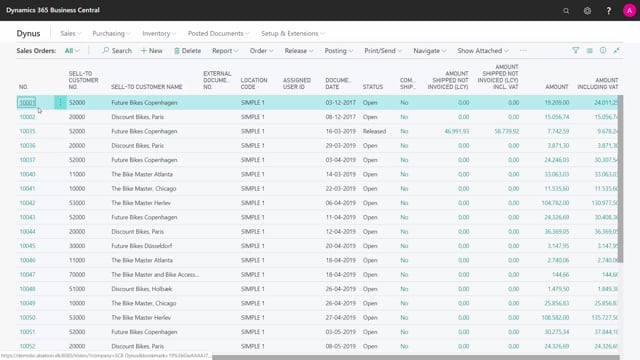The image size is (640, 360).
Task: Expand the Posted Documents menu
Action: coord(218,33)
